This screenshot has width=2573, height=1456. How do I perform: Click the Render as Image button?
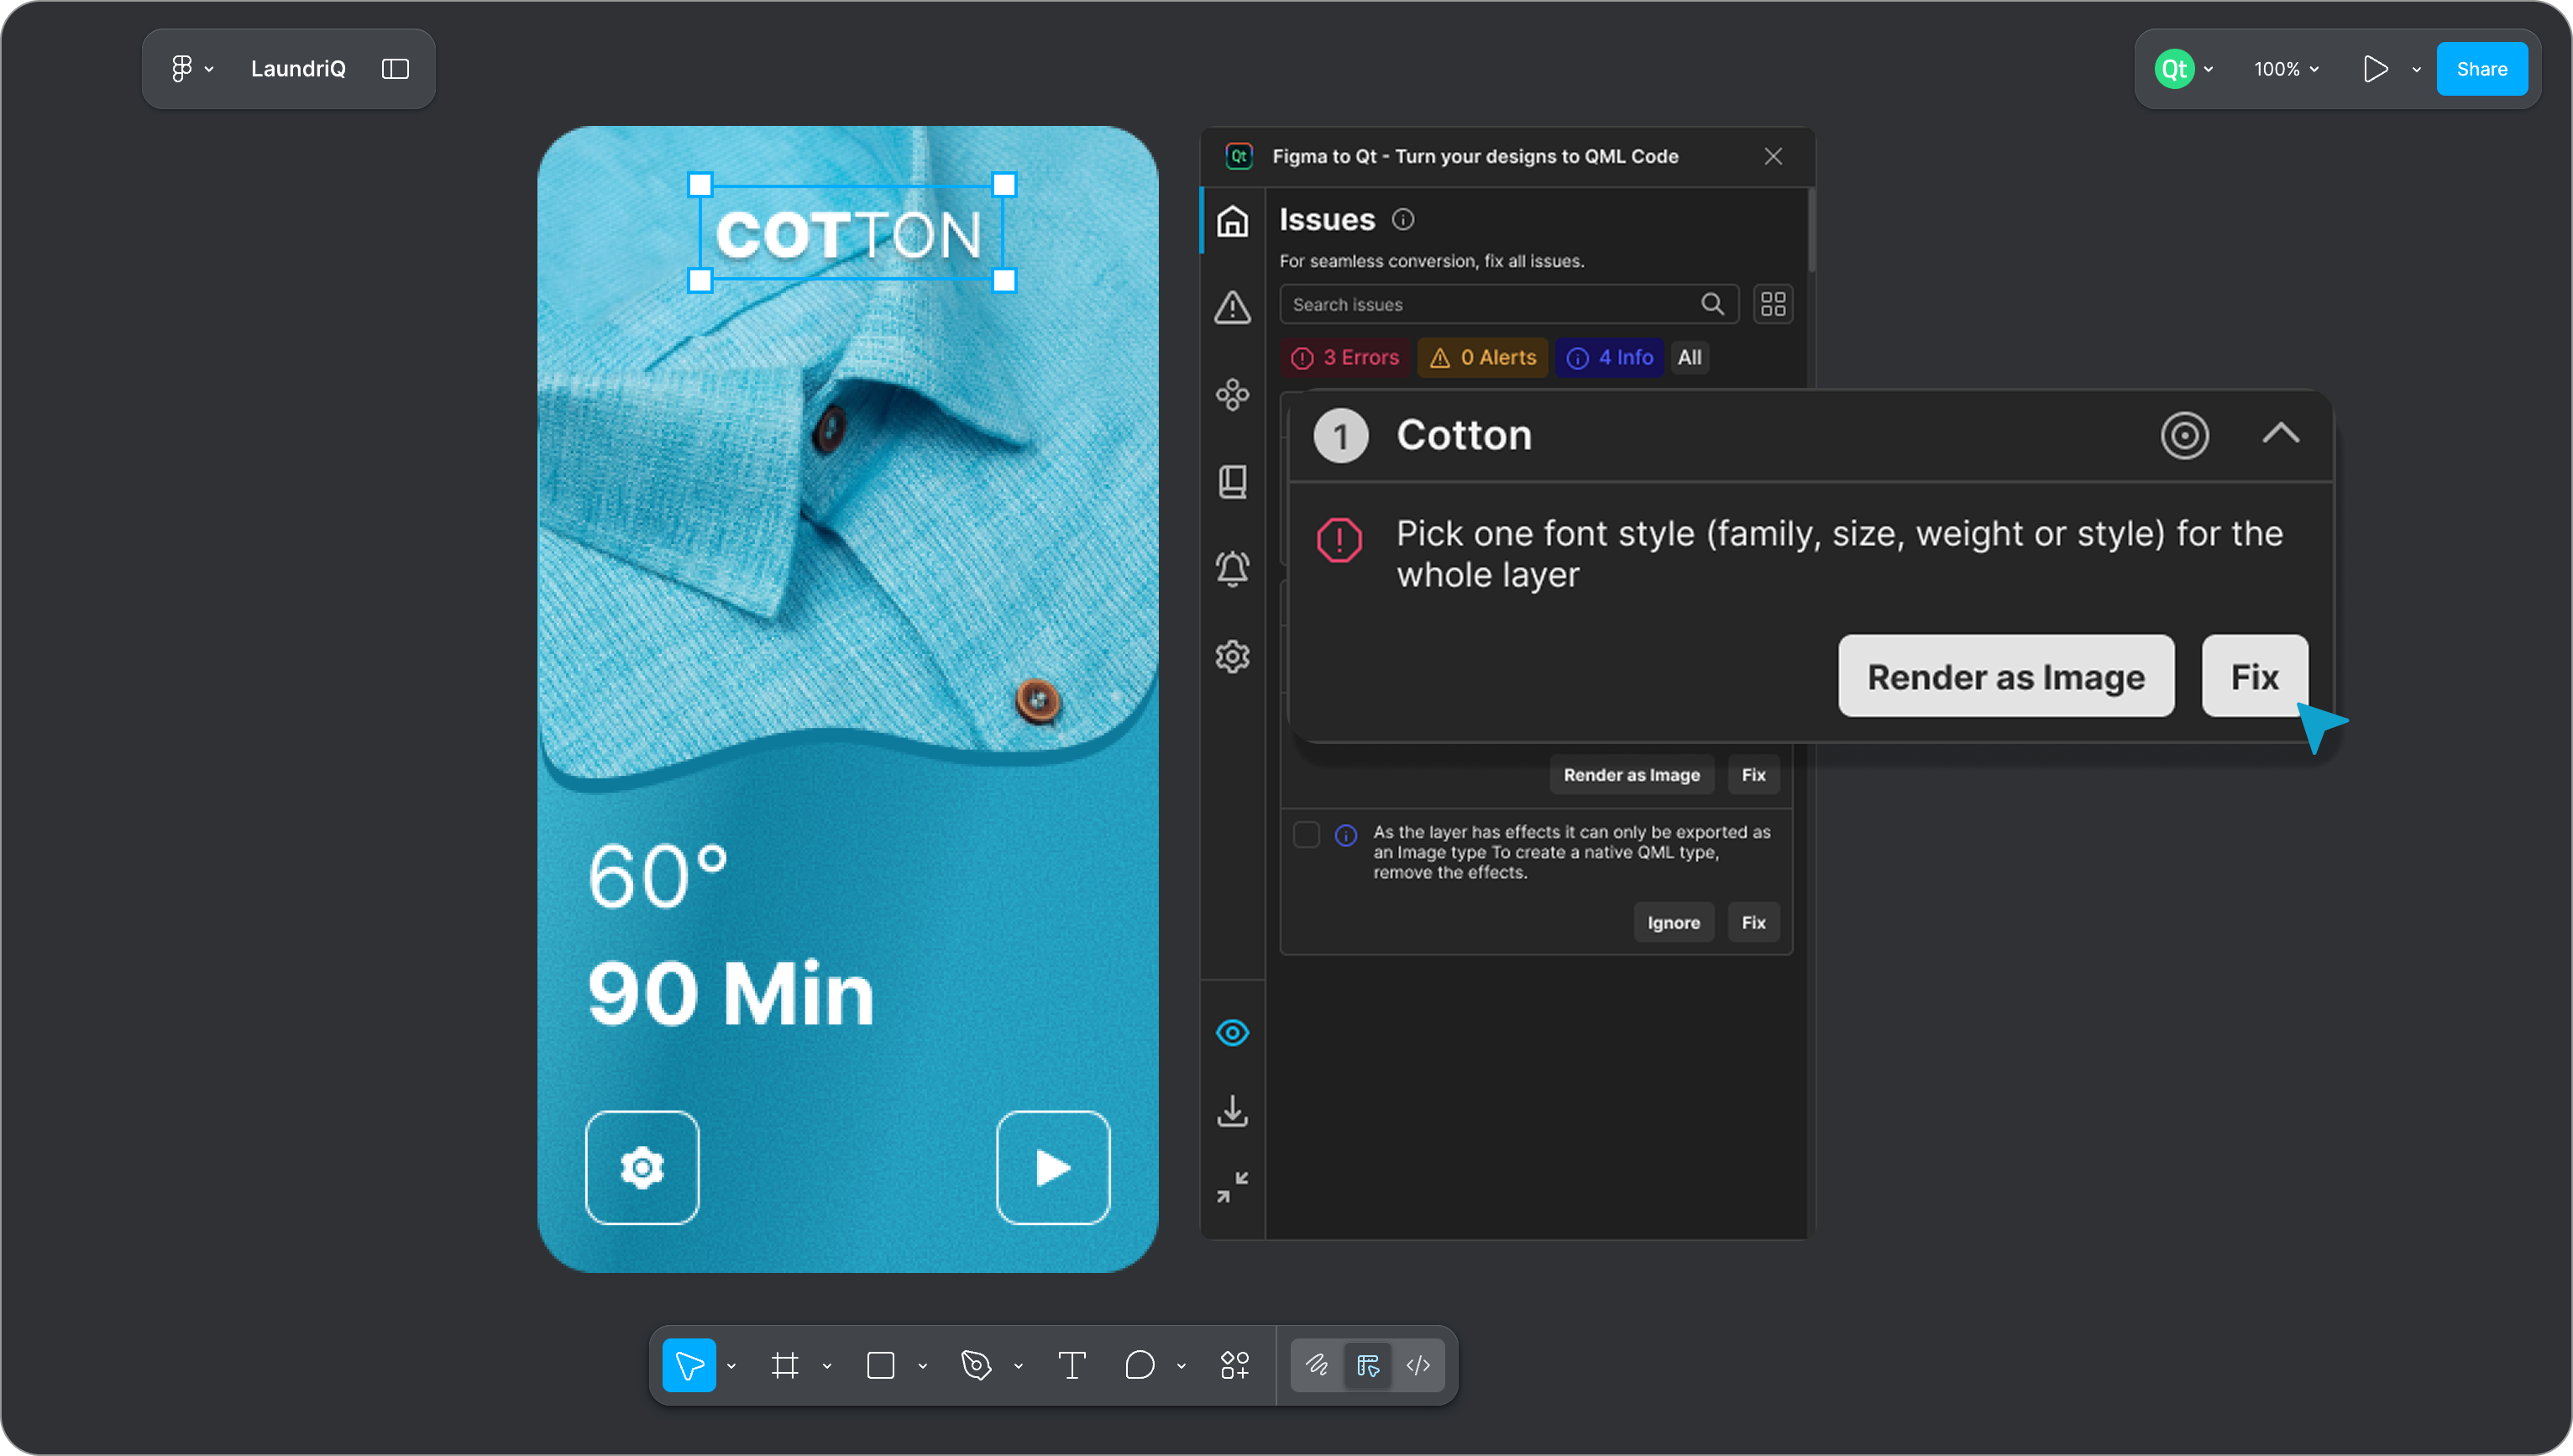pos(2006,676)
